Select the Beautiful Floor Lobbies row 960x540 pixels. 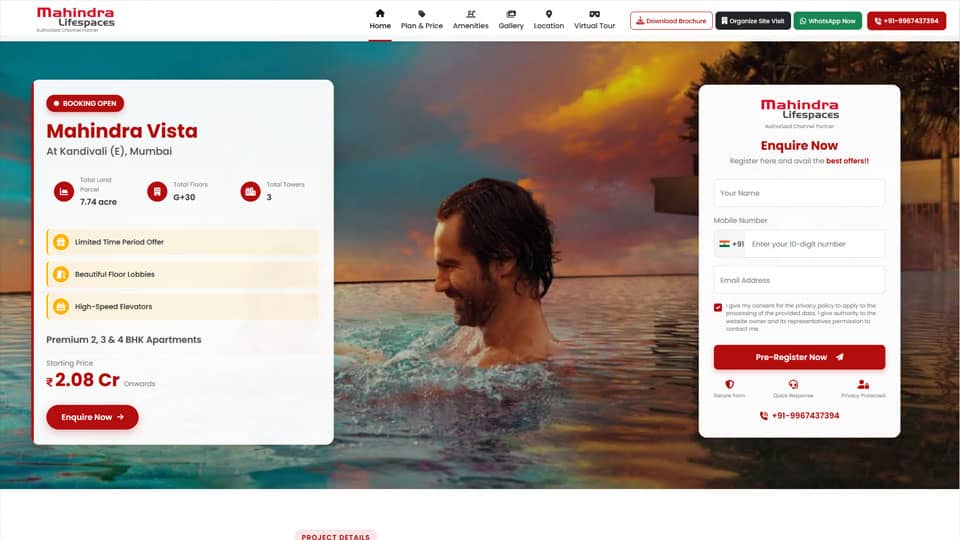coord(182,274)
